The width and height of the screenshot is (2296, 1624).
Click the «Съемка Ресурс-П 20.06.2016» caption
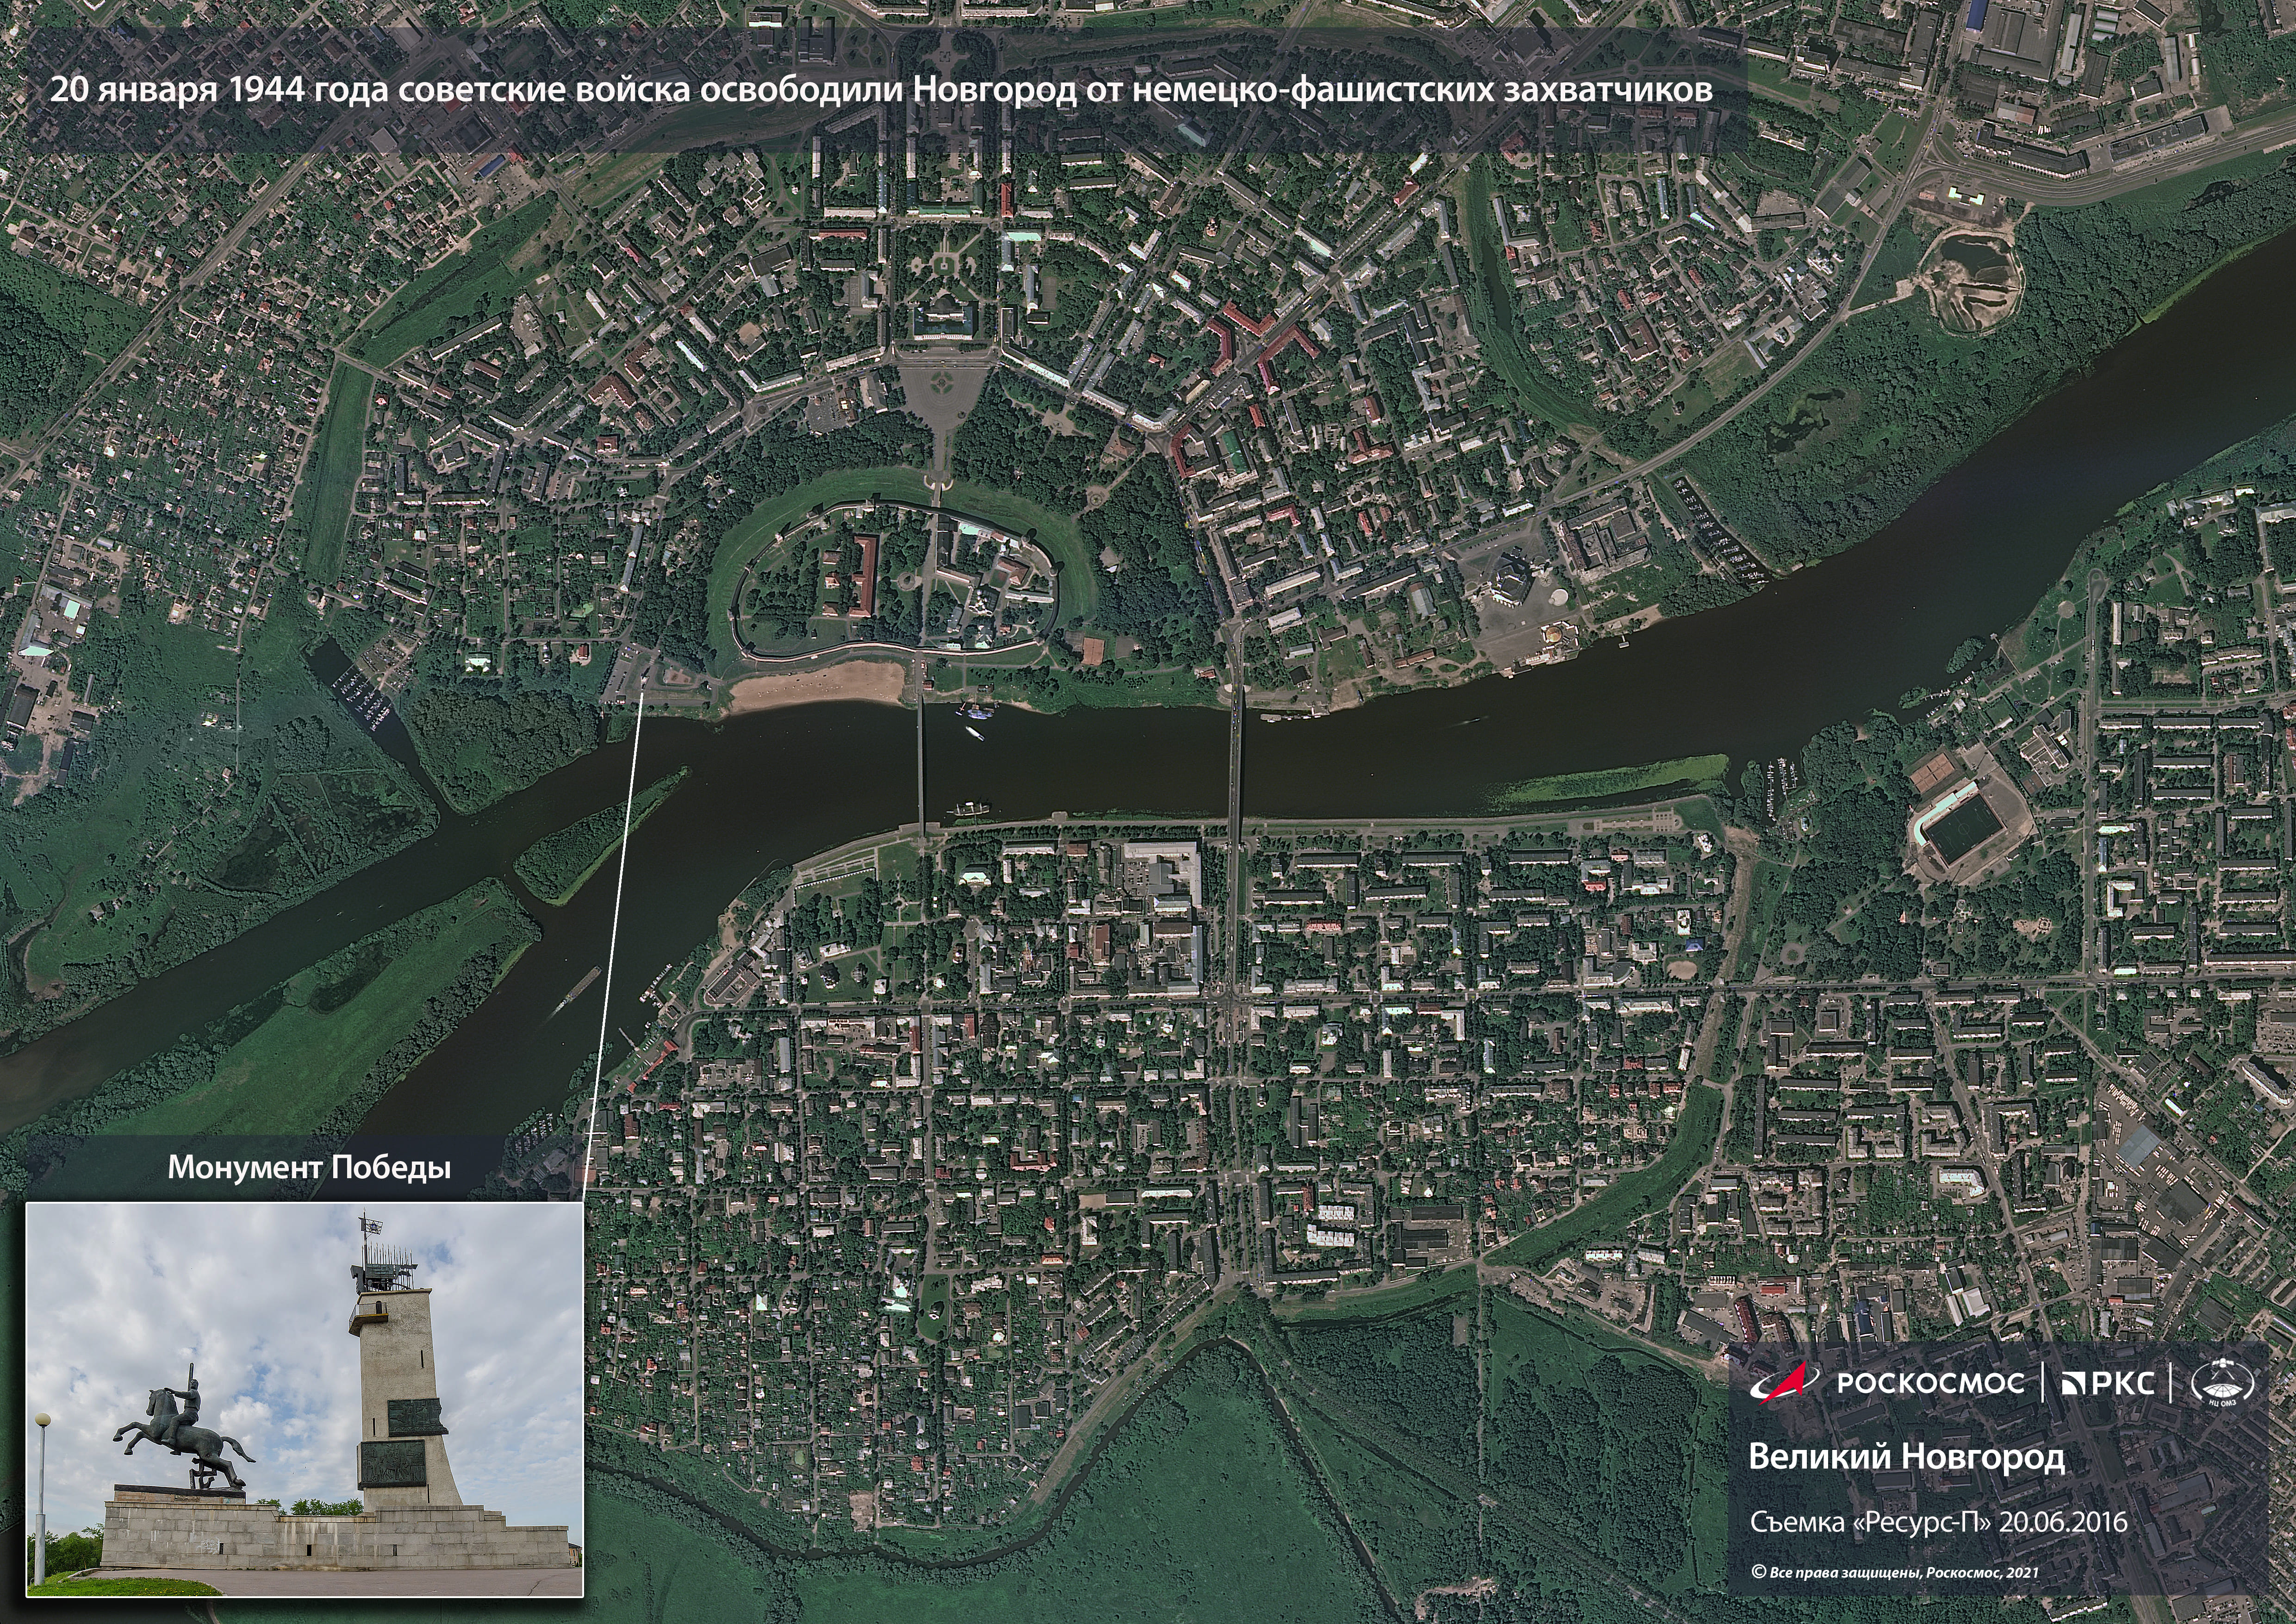(1937, 1522)
